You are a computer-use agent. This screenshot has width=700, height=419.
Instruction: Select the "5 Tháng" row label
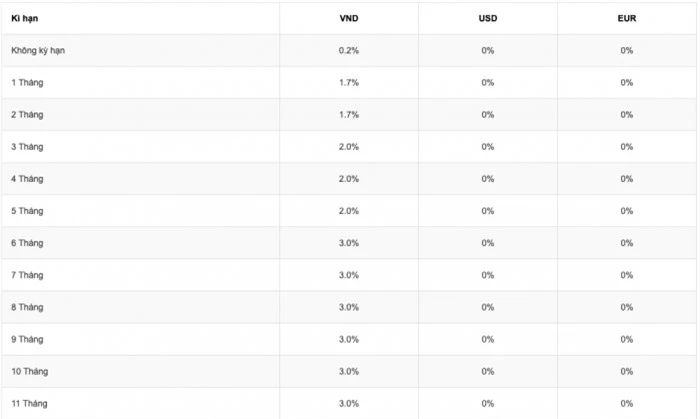coord(27,211)
